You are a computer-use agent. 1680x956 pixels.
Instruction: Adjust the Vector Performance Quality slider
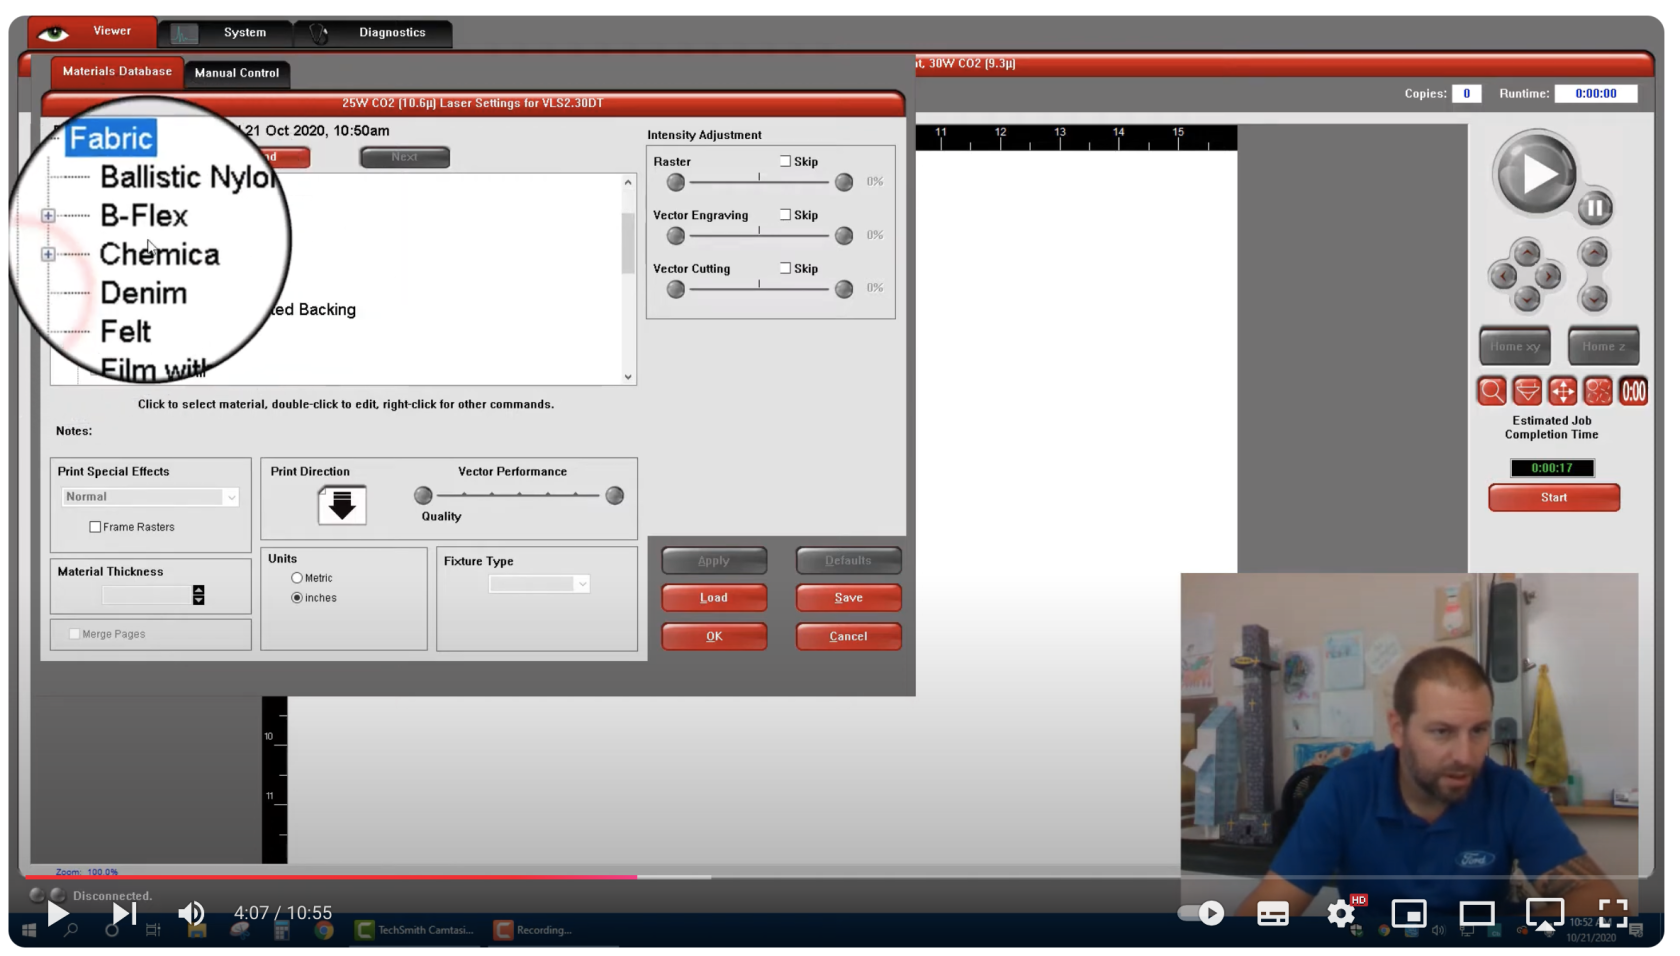tap(519, 495)
